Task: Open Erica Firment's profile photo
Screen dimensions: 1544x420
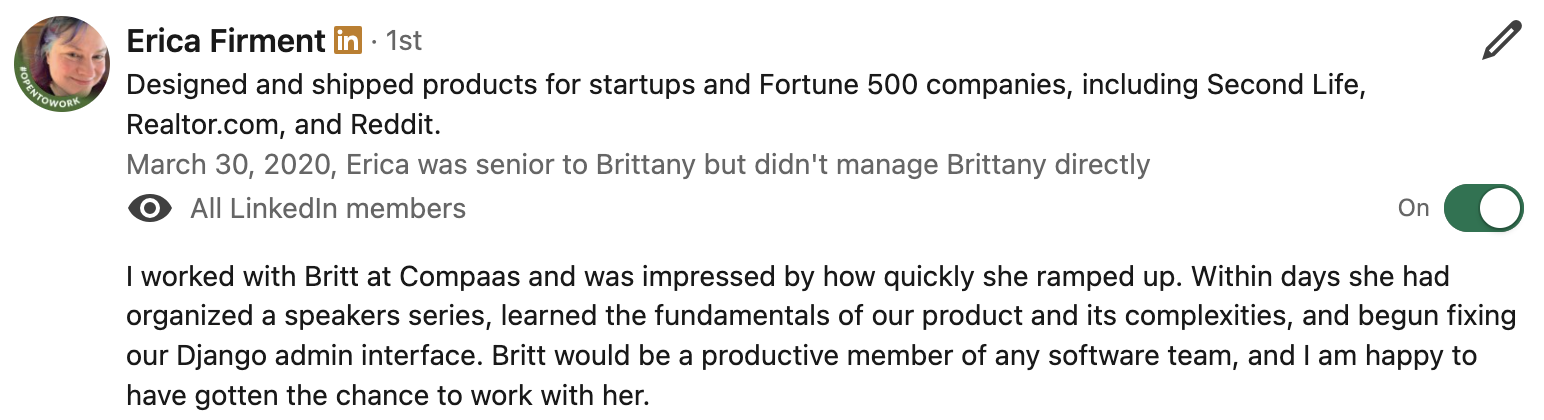Action: 62,62
